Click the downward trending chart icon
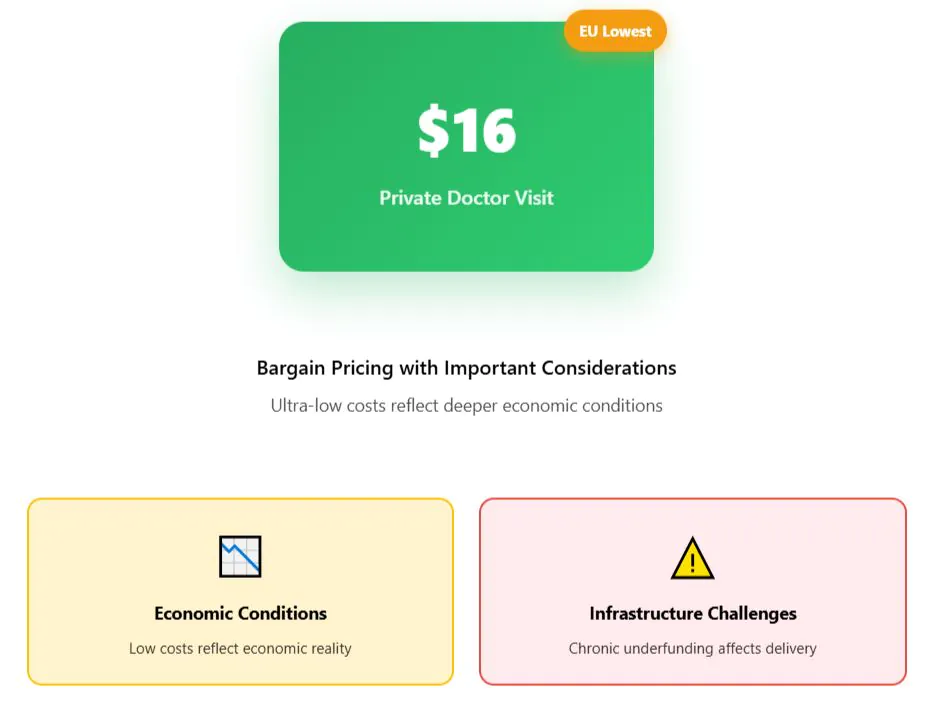The image size is (940, 710). (240, 557)
